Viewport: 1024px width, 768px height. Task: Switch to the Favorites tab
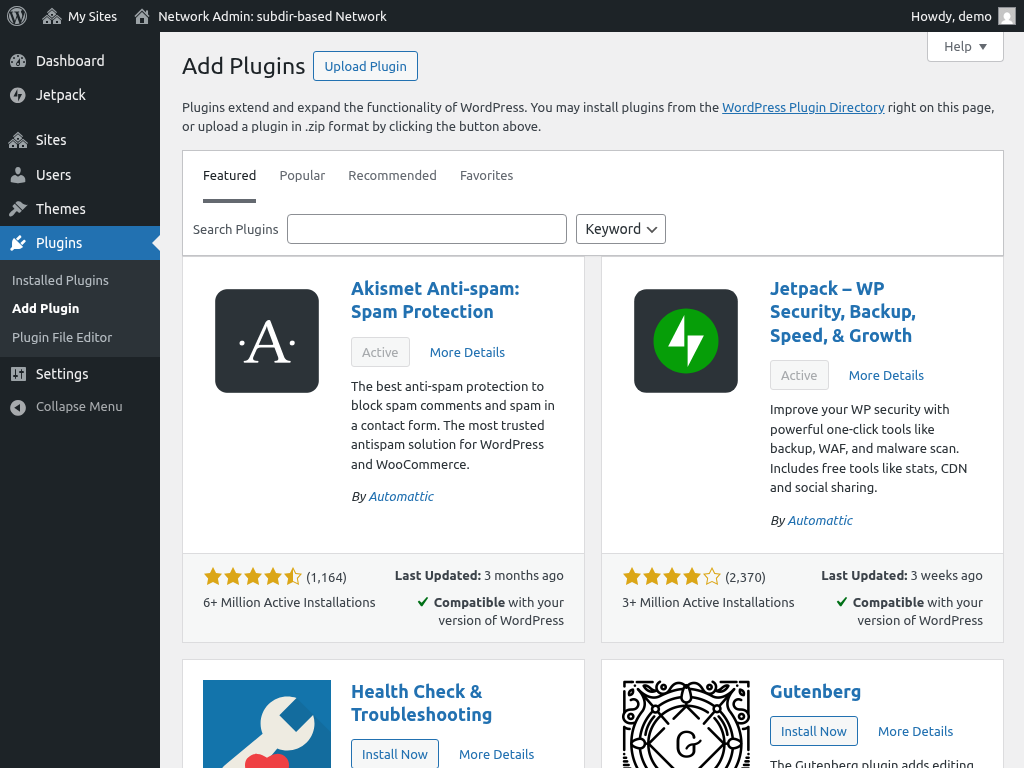click(x=487, y=176)
